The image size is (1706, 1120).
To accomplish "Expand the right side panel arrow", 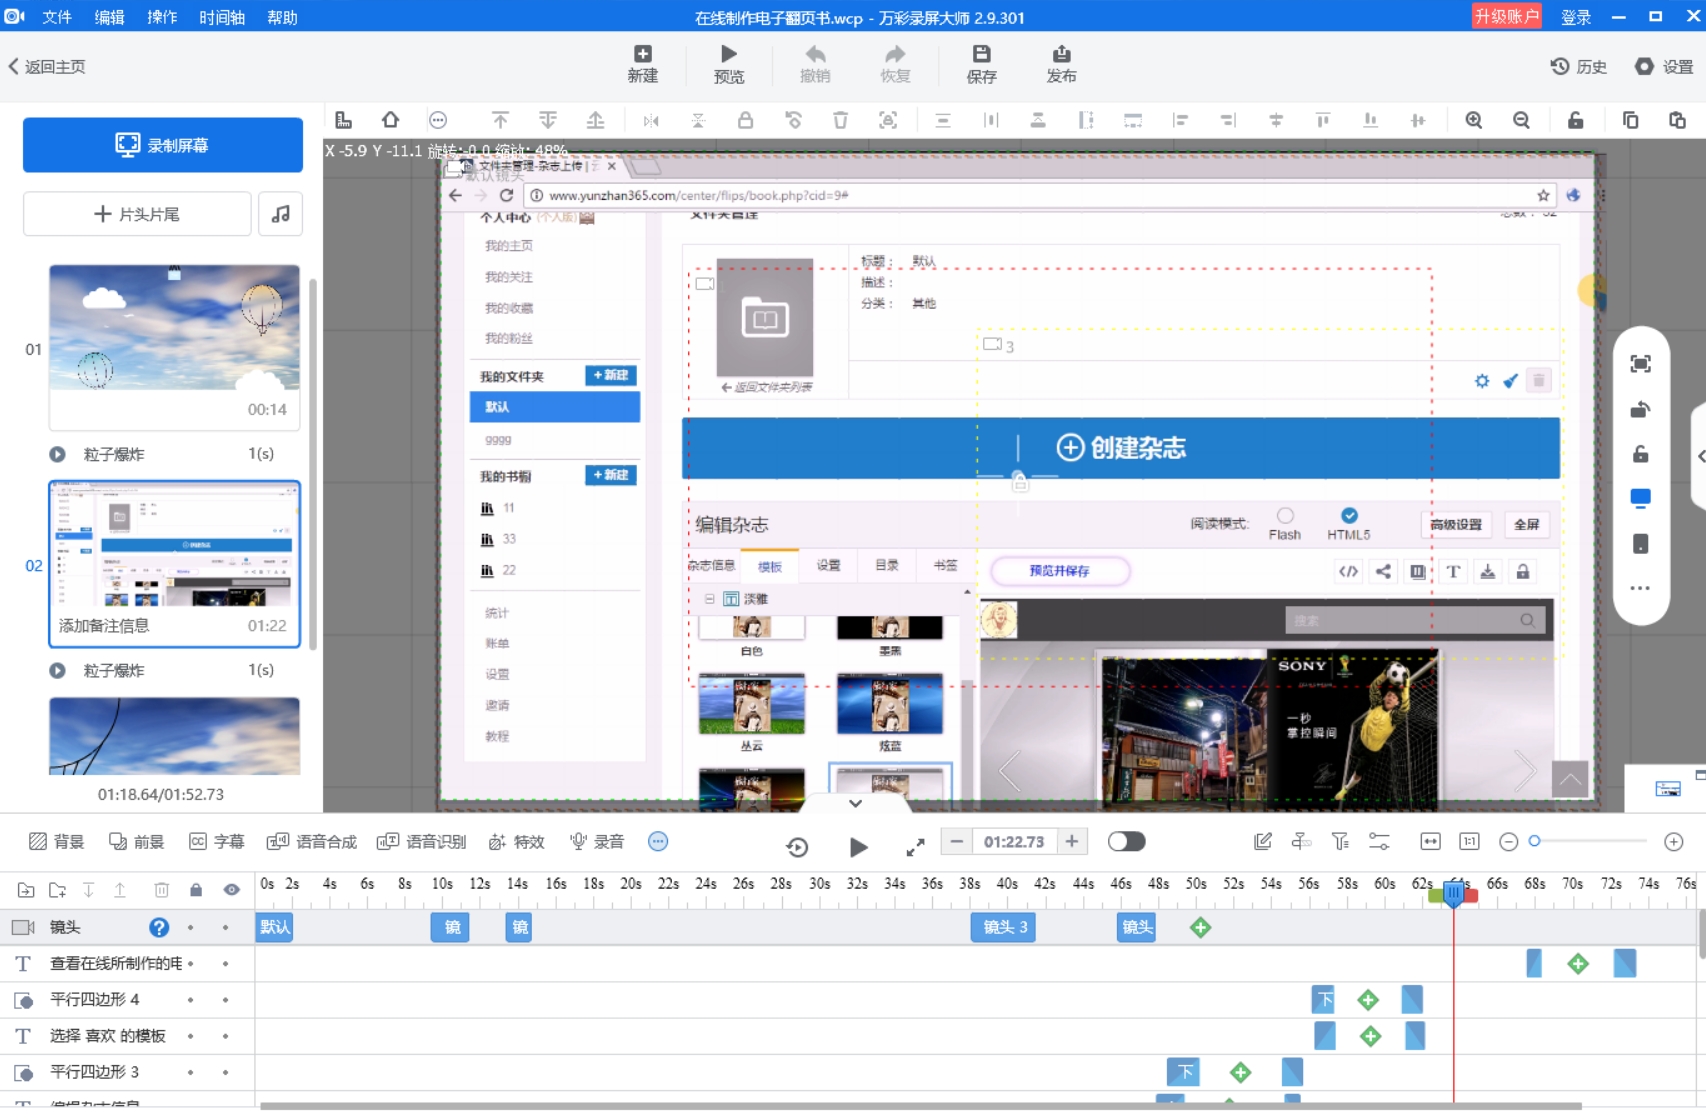I will [1699, 456].
